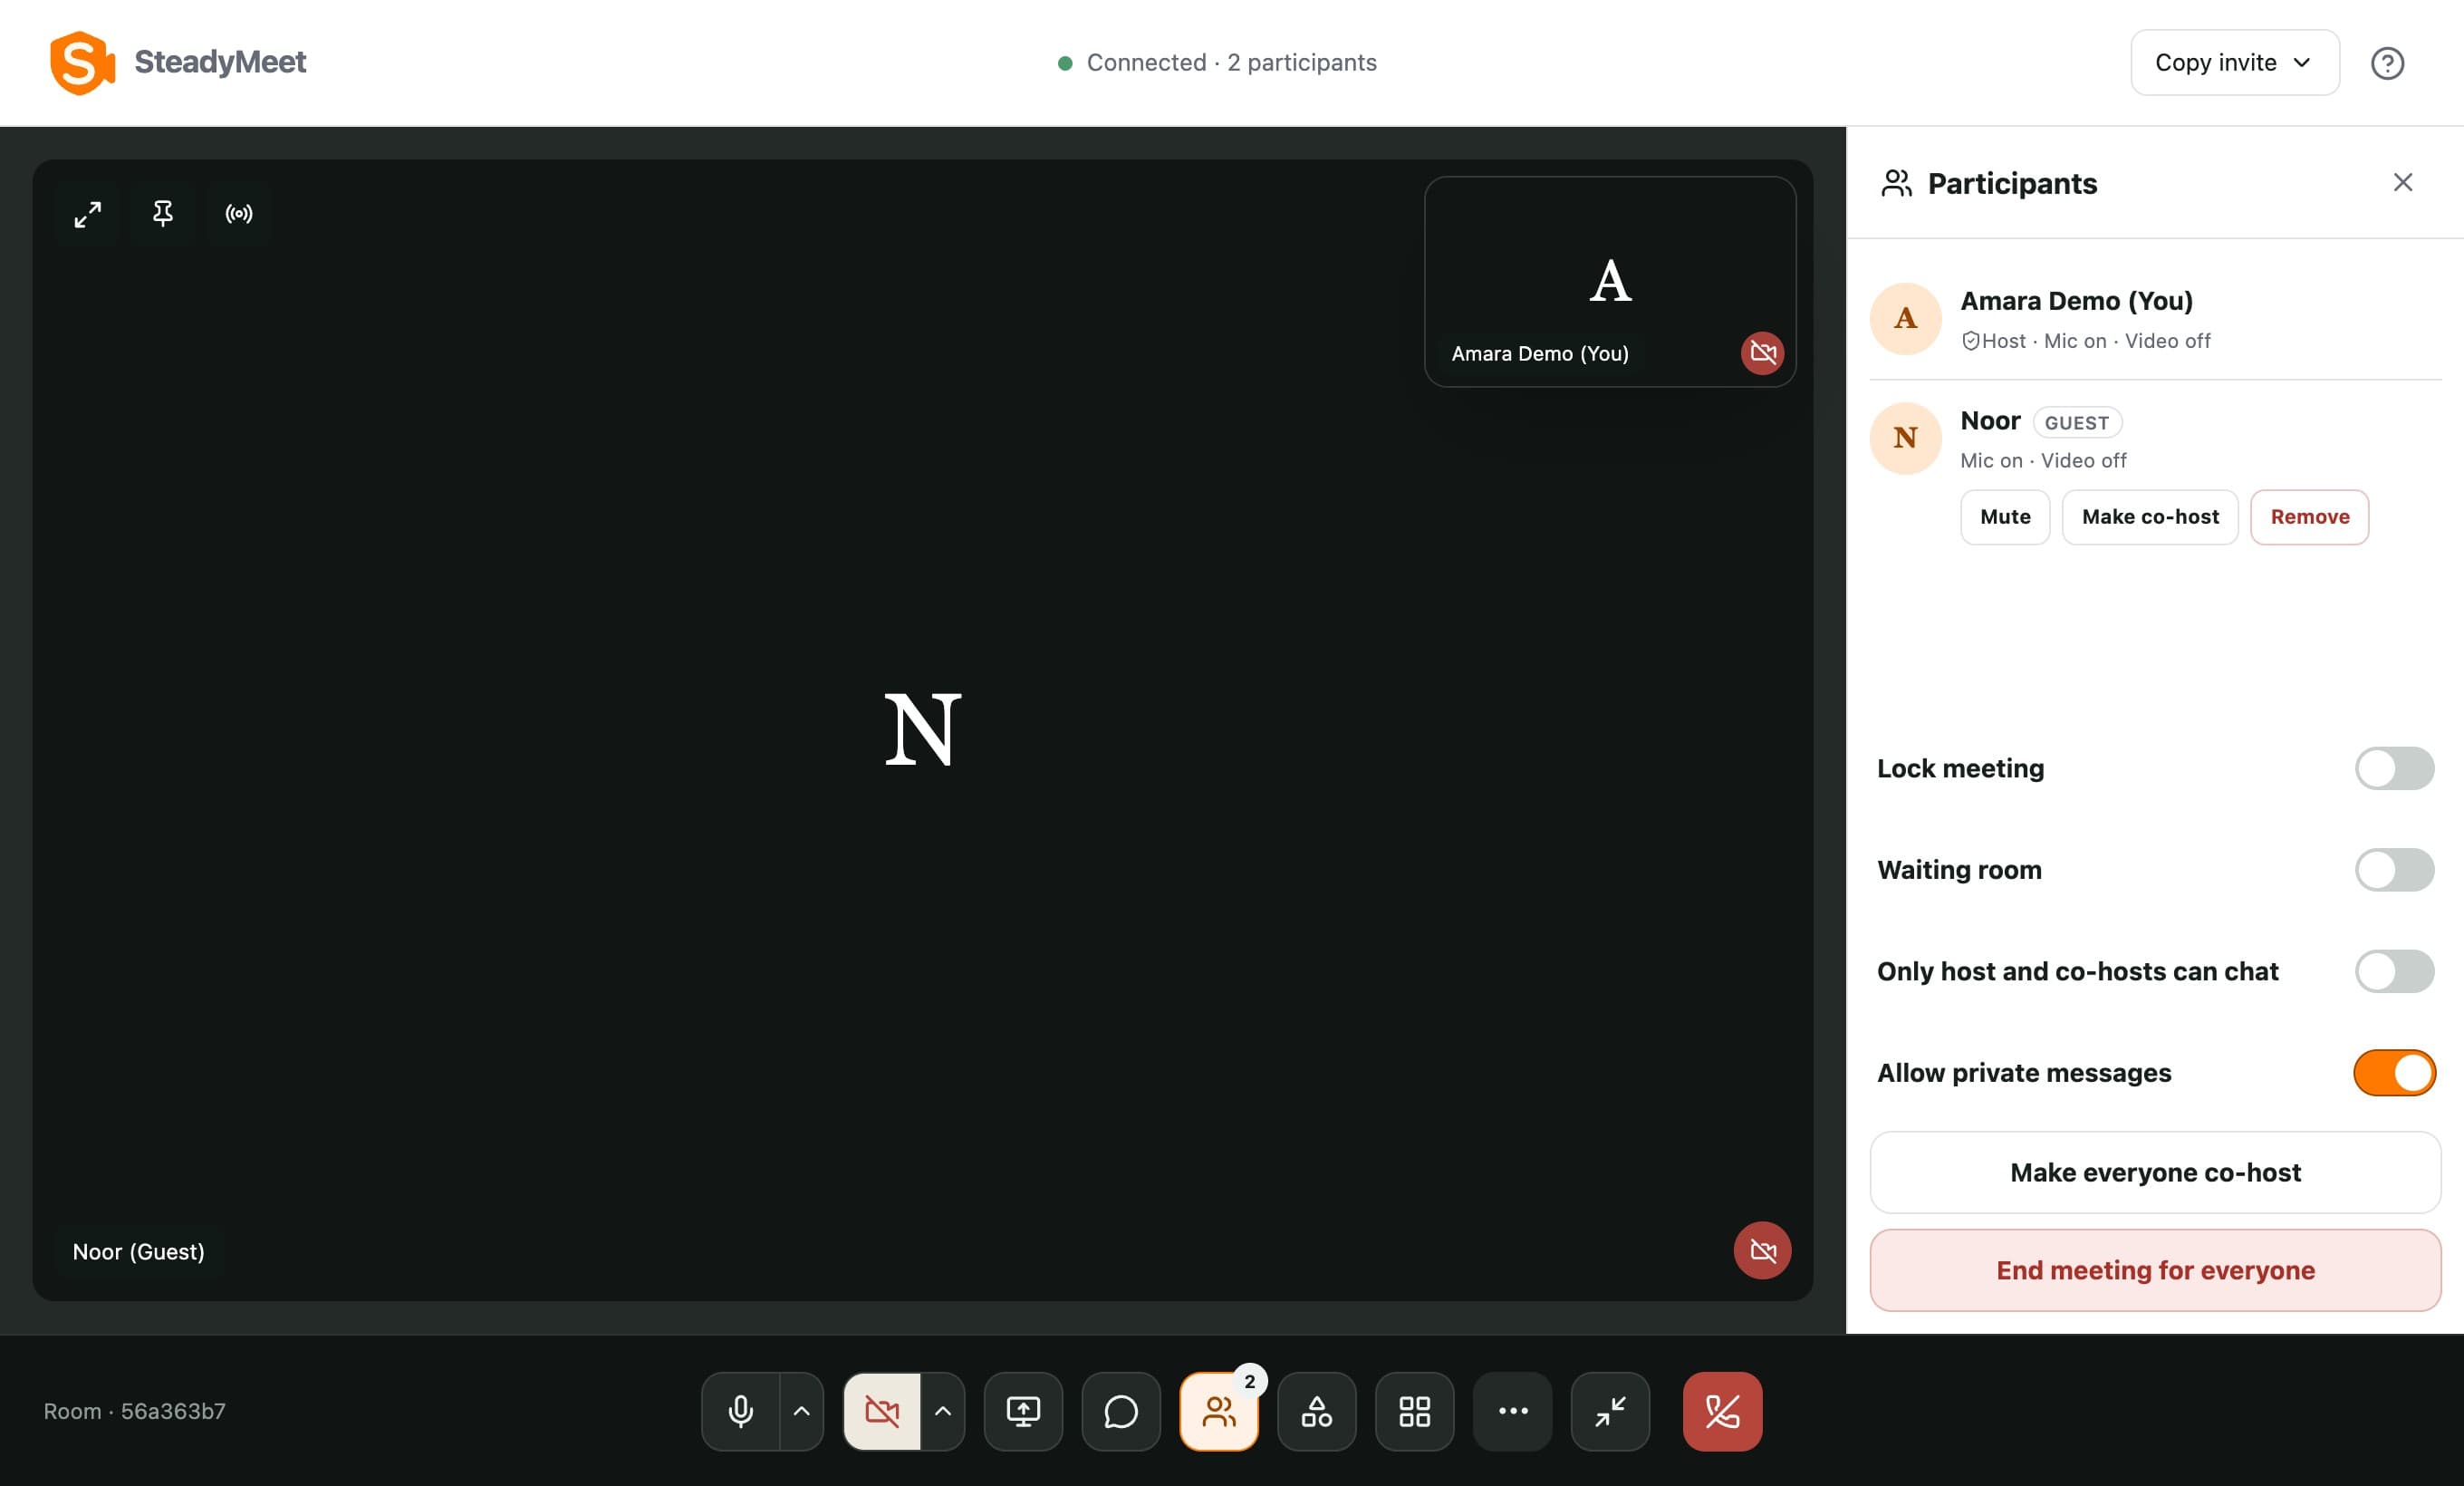The width and height of the screenshot is (2464, 1486).
Task: Expand camera options chevron
Action: (x=943, y=1411)
